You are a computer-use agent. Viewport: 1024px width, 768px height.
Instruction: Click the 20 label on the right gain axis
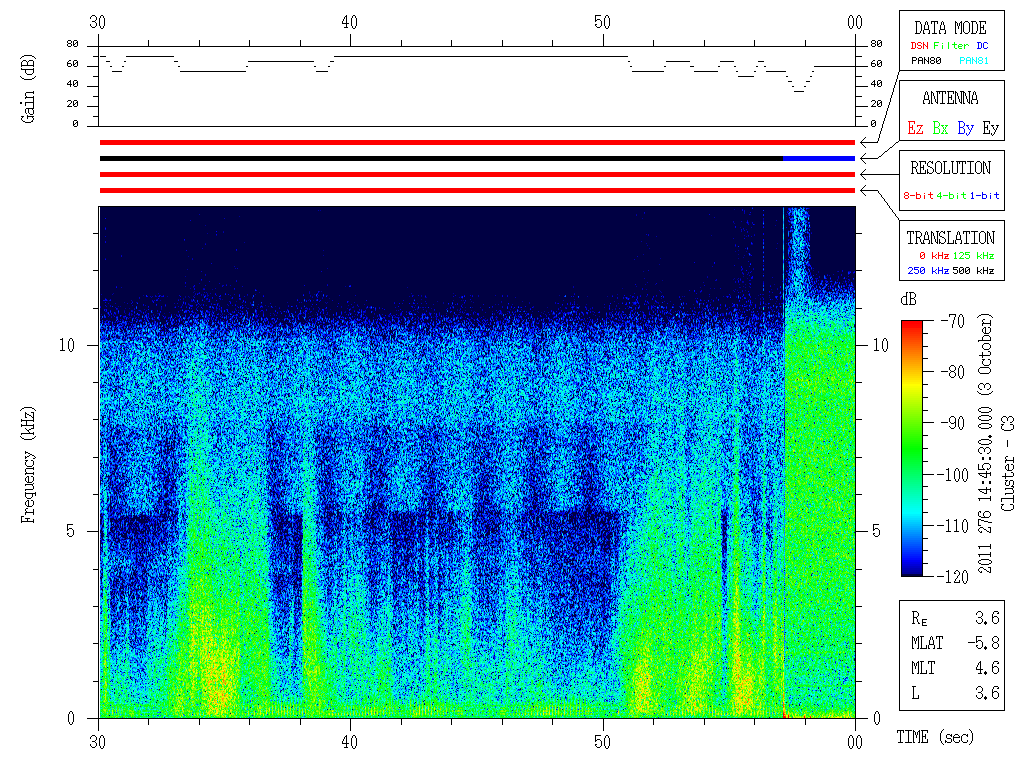[876, 104]
